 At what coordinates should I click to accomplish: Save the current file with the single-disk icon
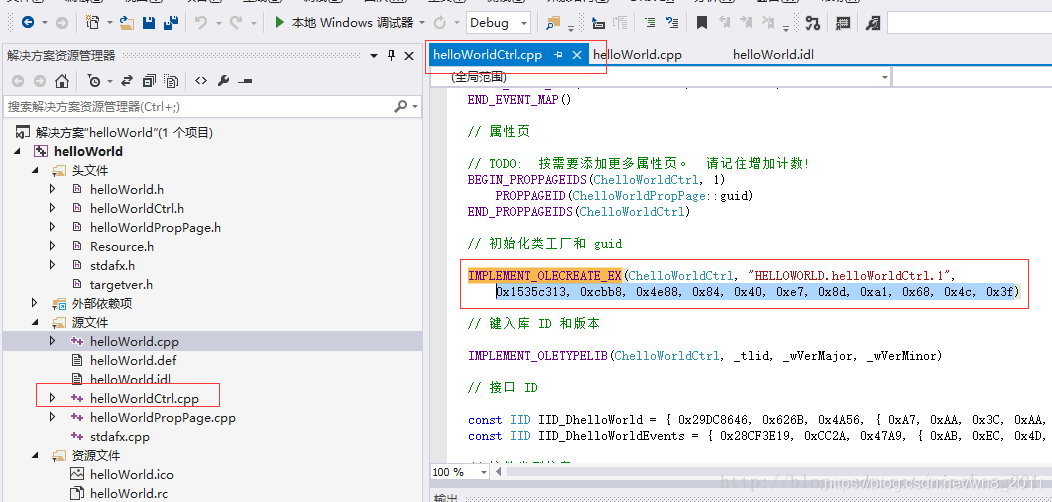coord(149,23)
